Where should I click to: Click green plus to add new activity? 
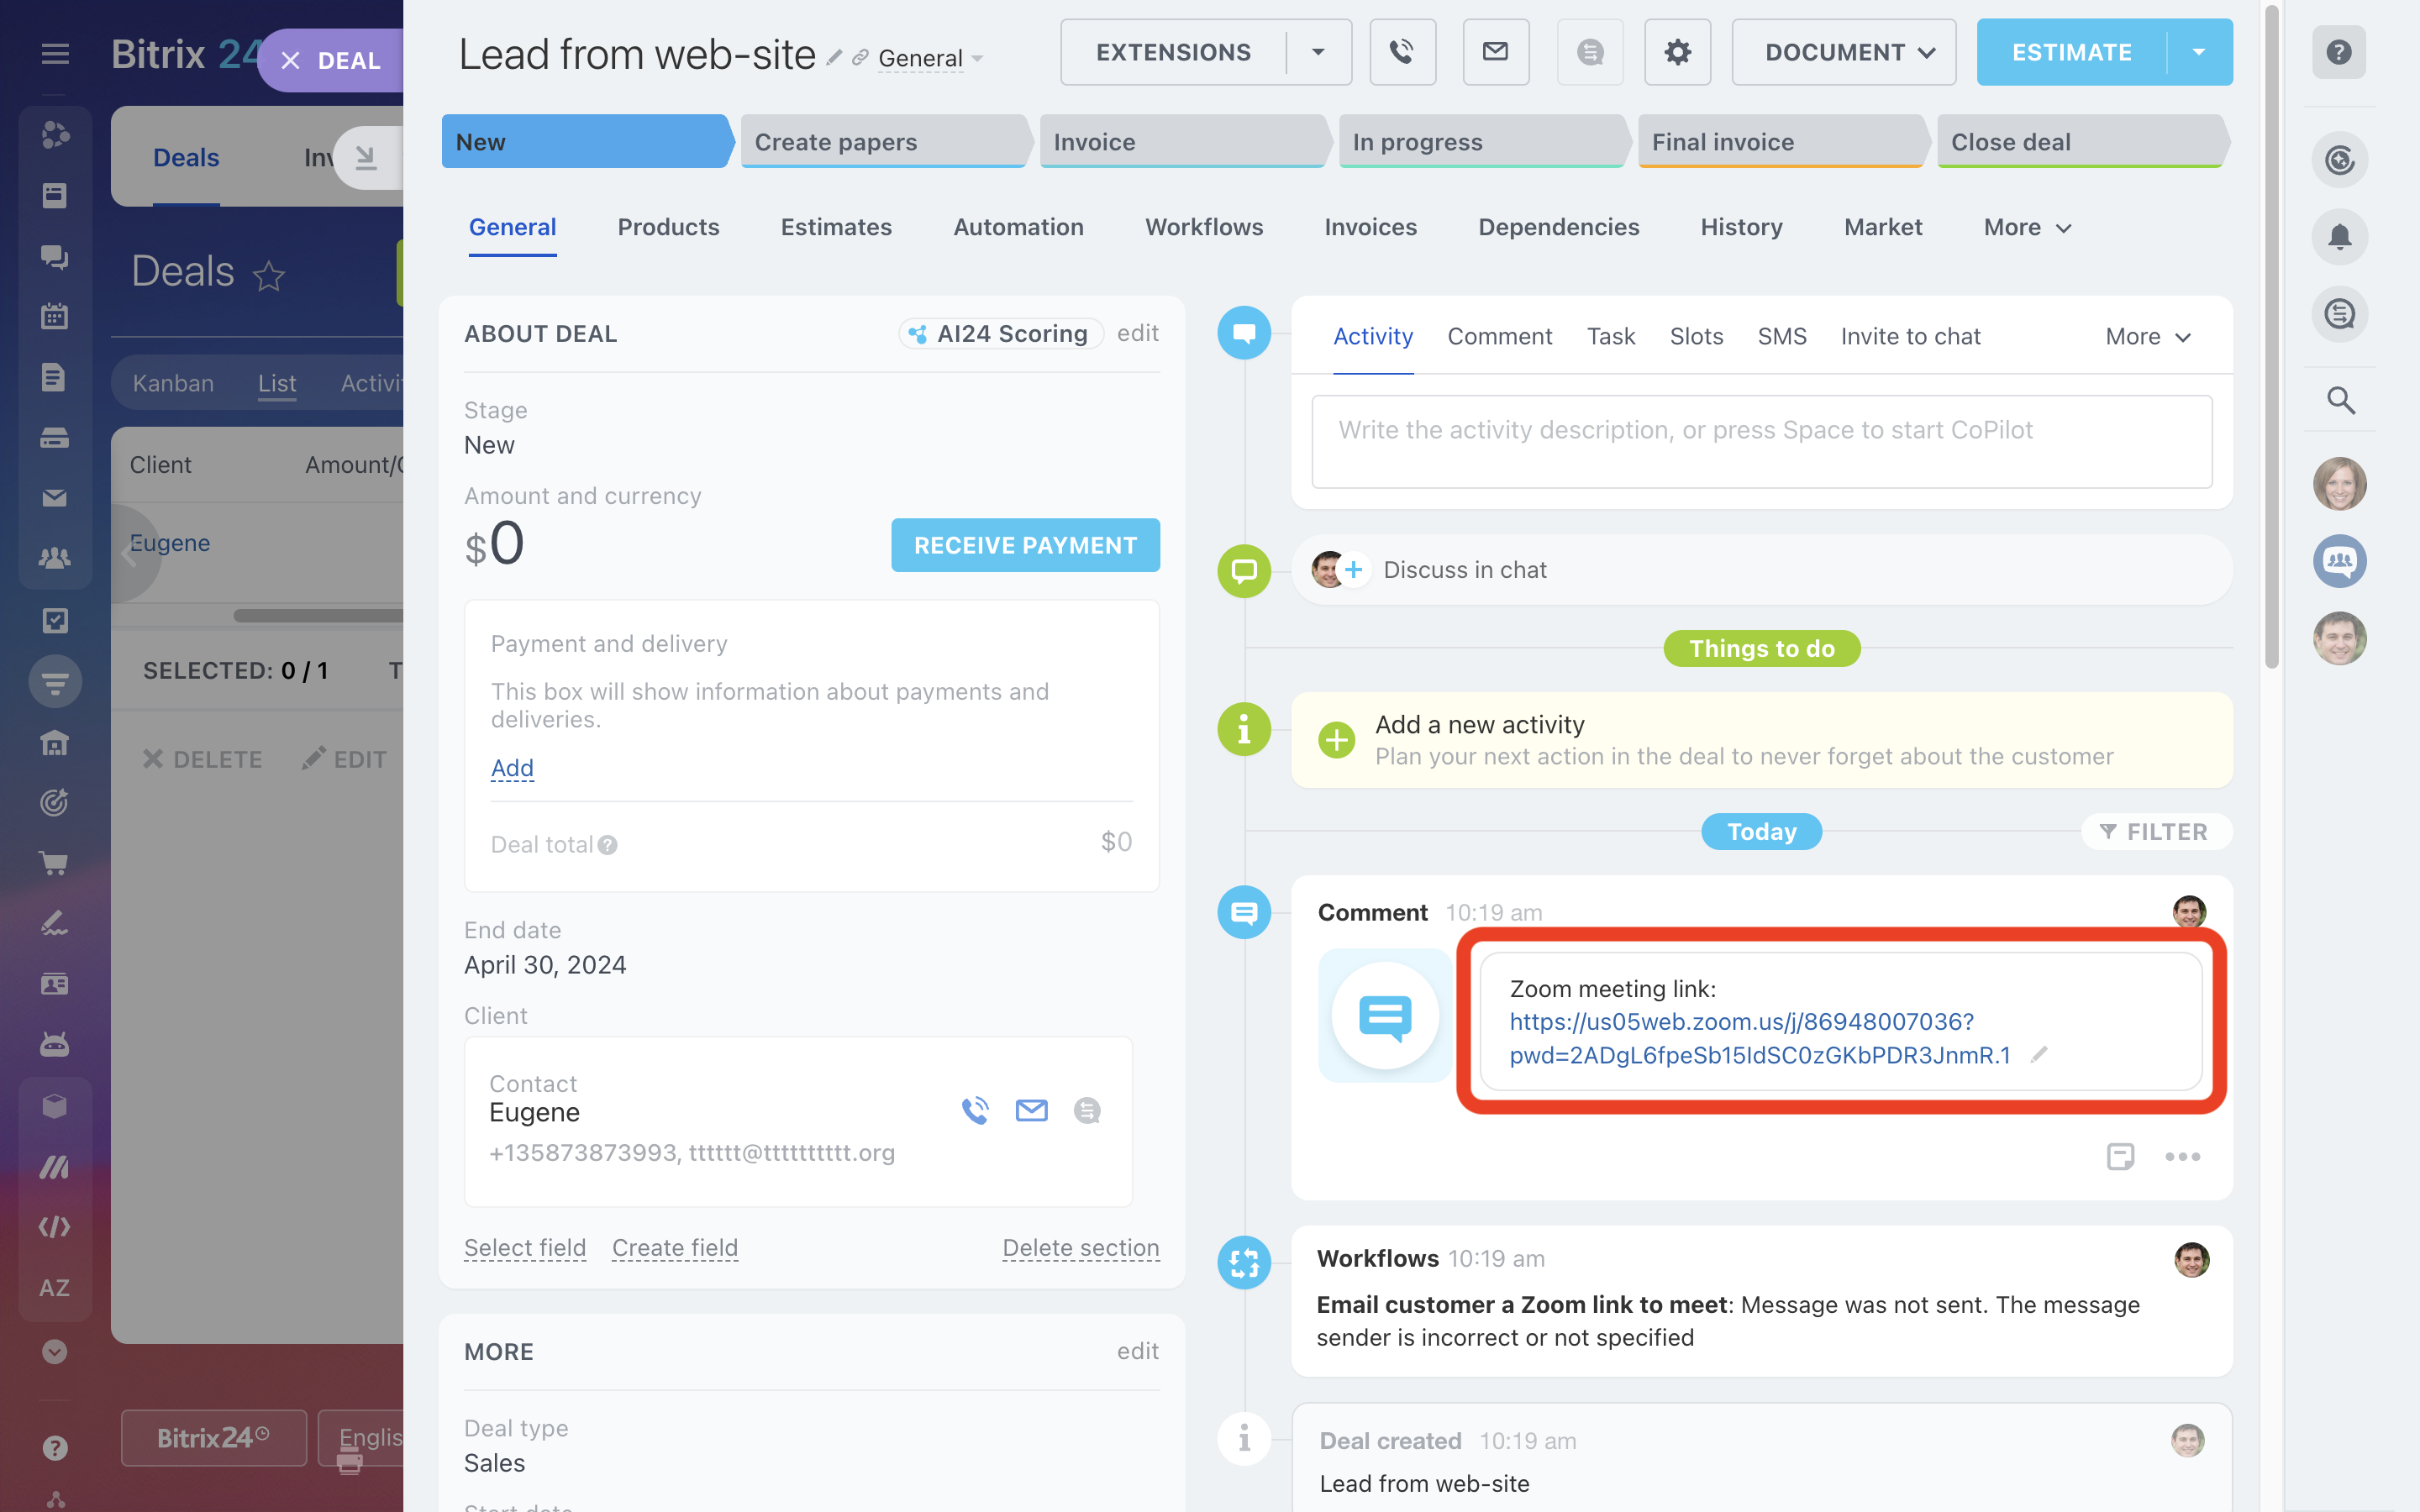tap(1336, 740)
